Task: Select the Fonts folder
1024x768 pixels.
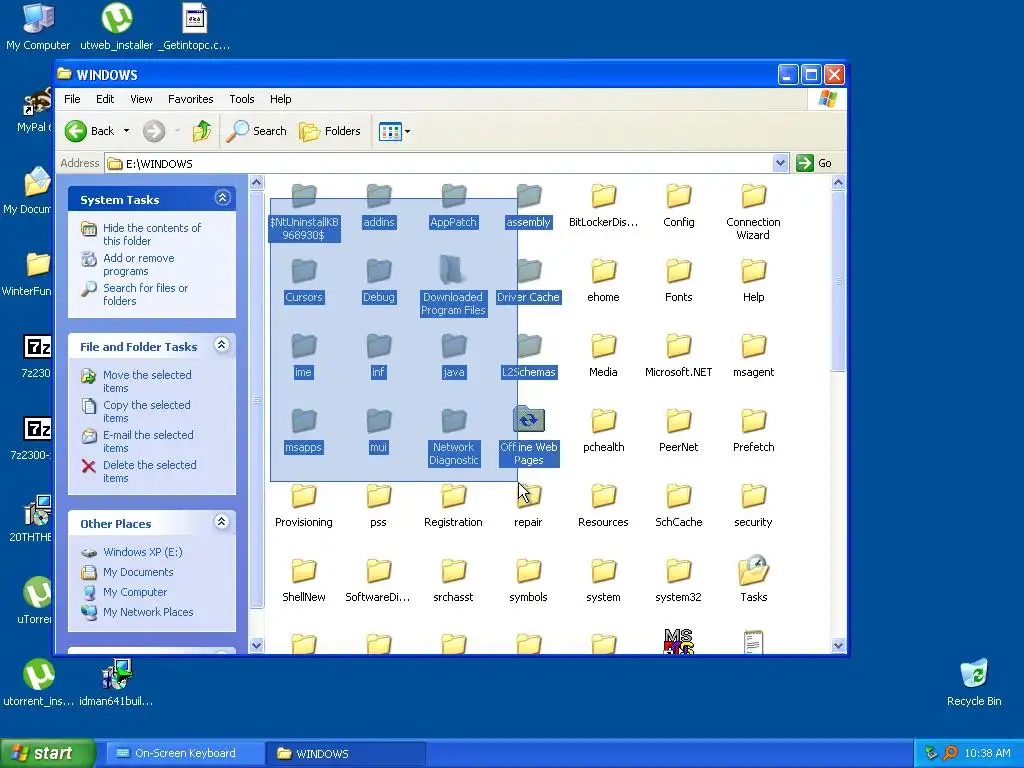Action: (x=679, y=281)
